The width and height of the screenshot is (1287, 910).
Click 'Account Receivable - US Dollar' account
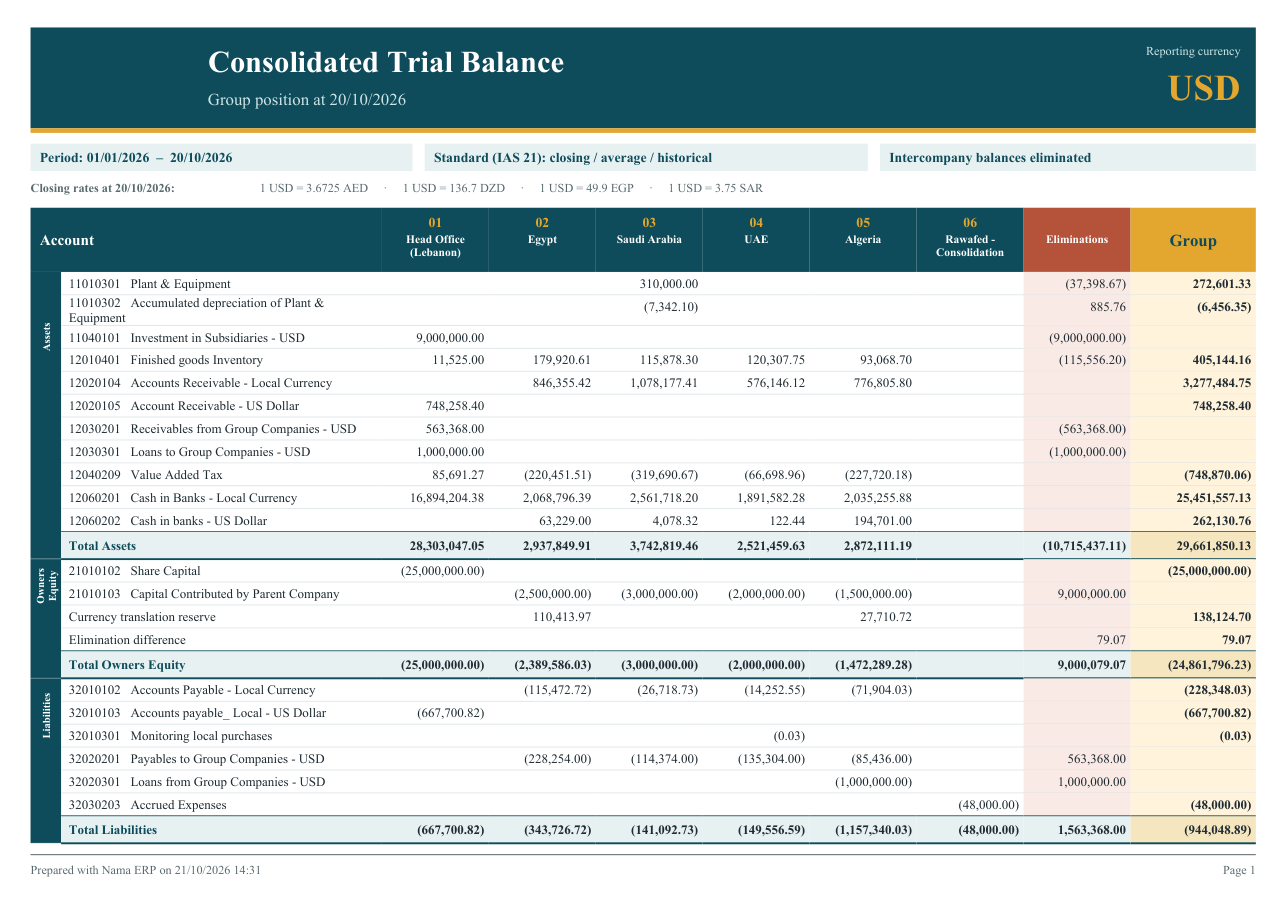point(184,406)
